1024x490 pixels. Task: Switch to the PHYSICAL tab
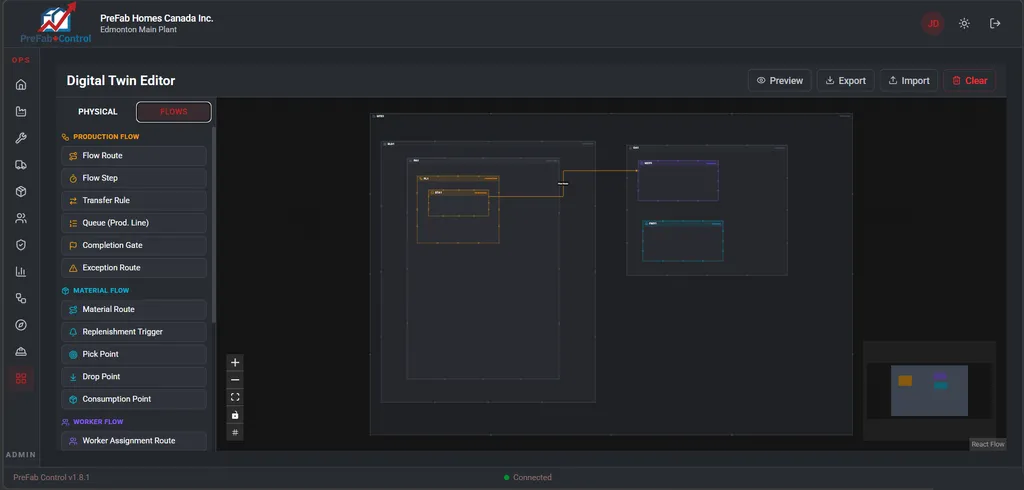point(98,112)
